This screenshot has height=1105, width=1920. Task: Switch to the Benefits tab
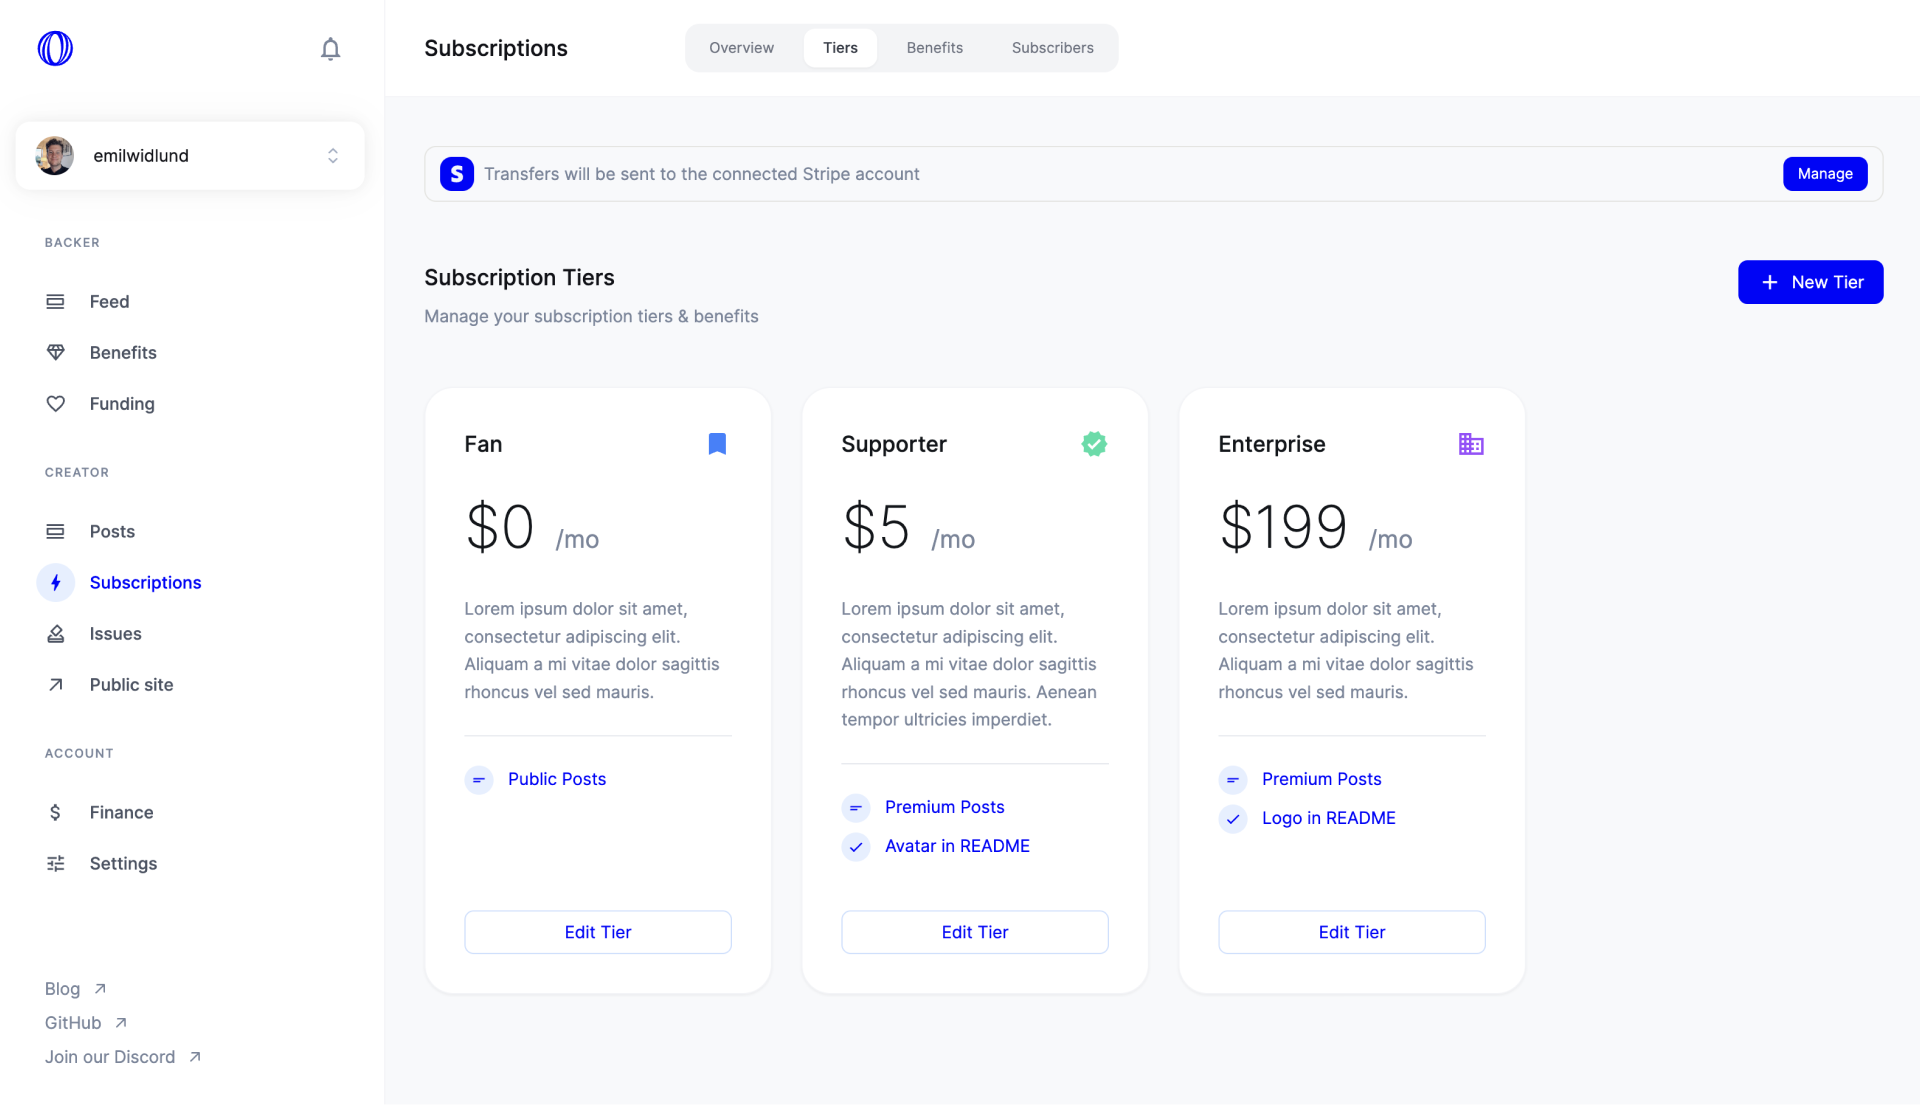pos(935,49)
